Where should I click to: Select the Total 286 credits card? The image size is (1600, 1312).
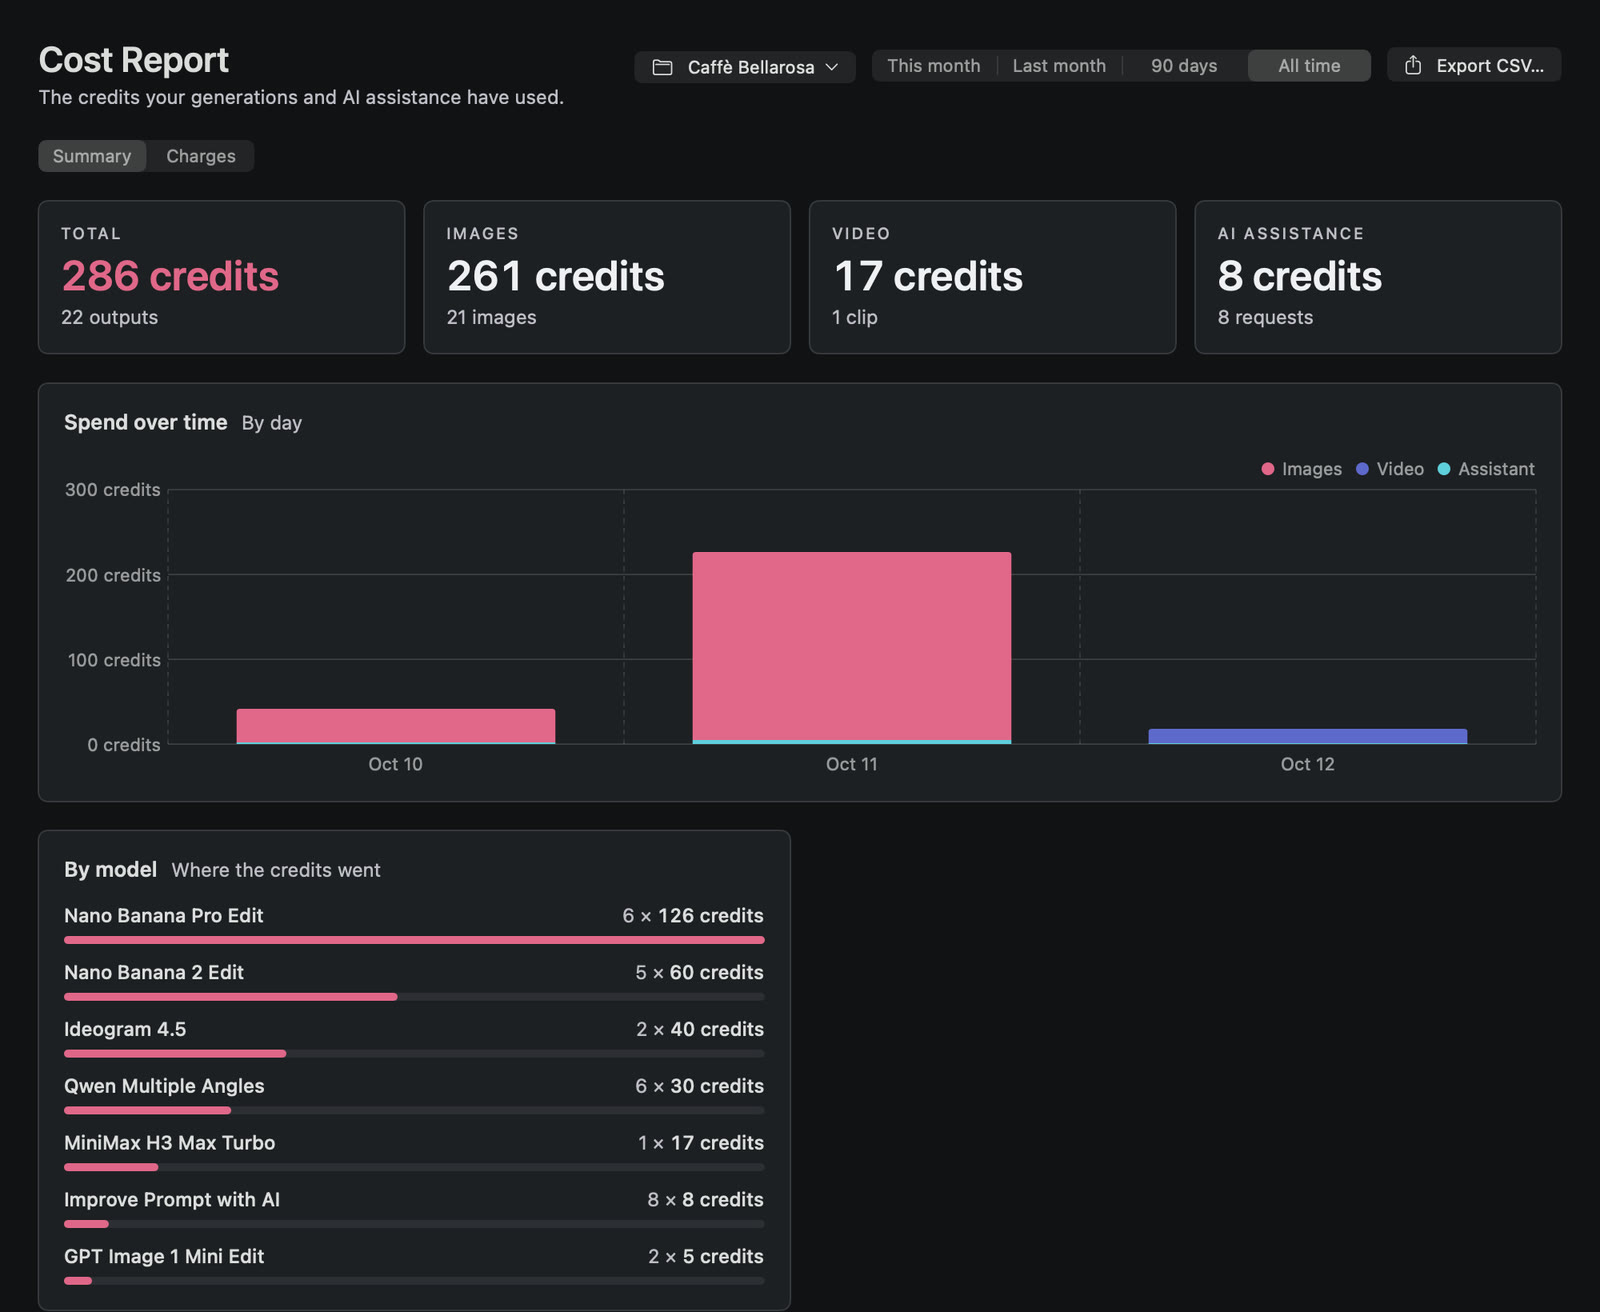(x=221, y=277)
